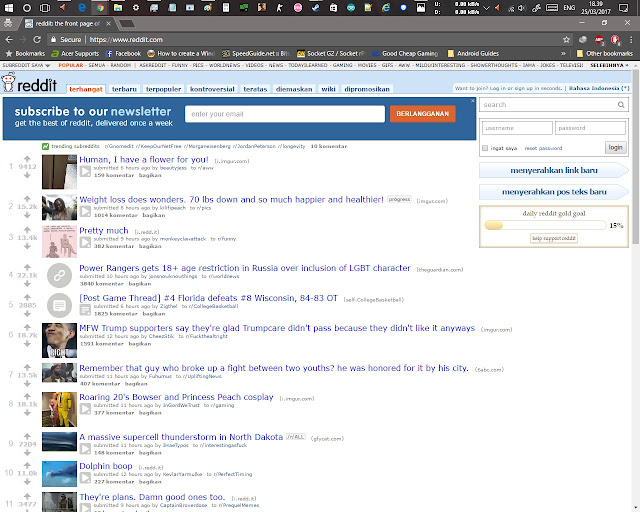Open the teratas tab
This screenshot has width=640, height=512.
(255, 89)
